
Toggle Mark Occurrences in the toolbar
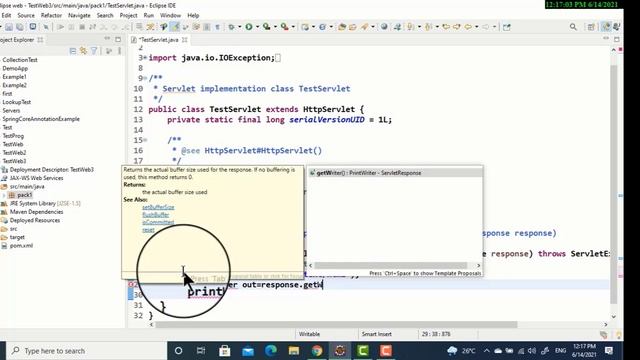[x=175, y=27]
